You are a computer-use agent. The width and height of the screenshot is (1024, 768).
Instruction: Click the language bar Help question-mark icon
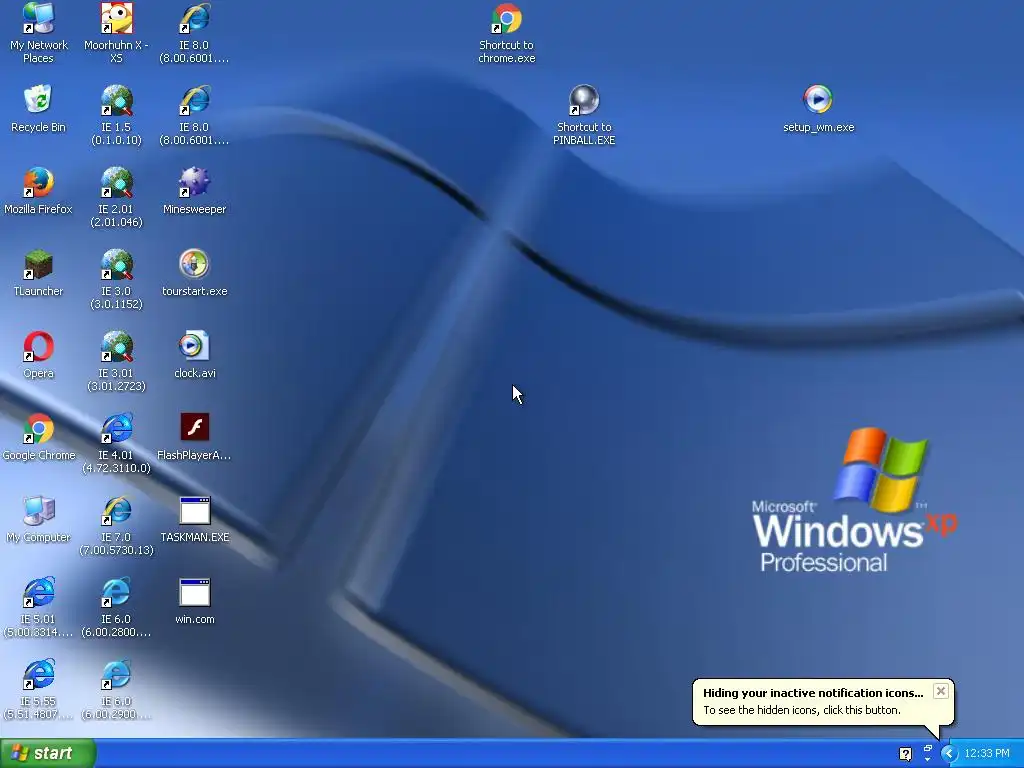point(905,754)
